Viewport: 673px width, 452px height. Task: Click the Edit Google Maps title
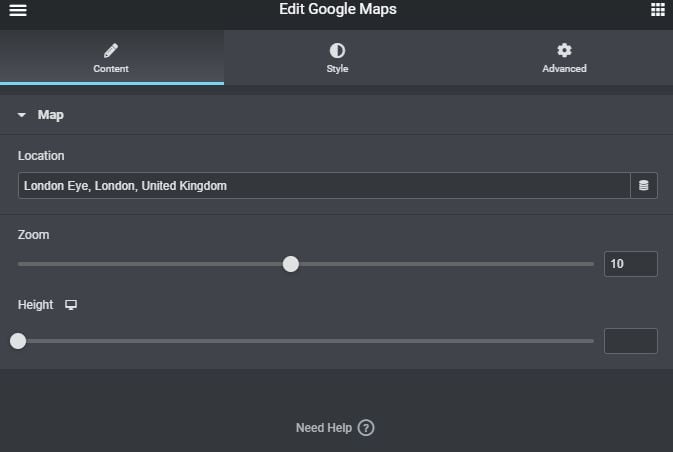click(x=338, y=9)
